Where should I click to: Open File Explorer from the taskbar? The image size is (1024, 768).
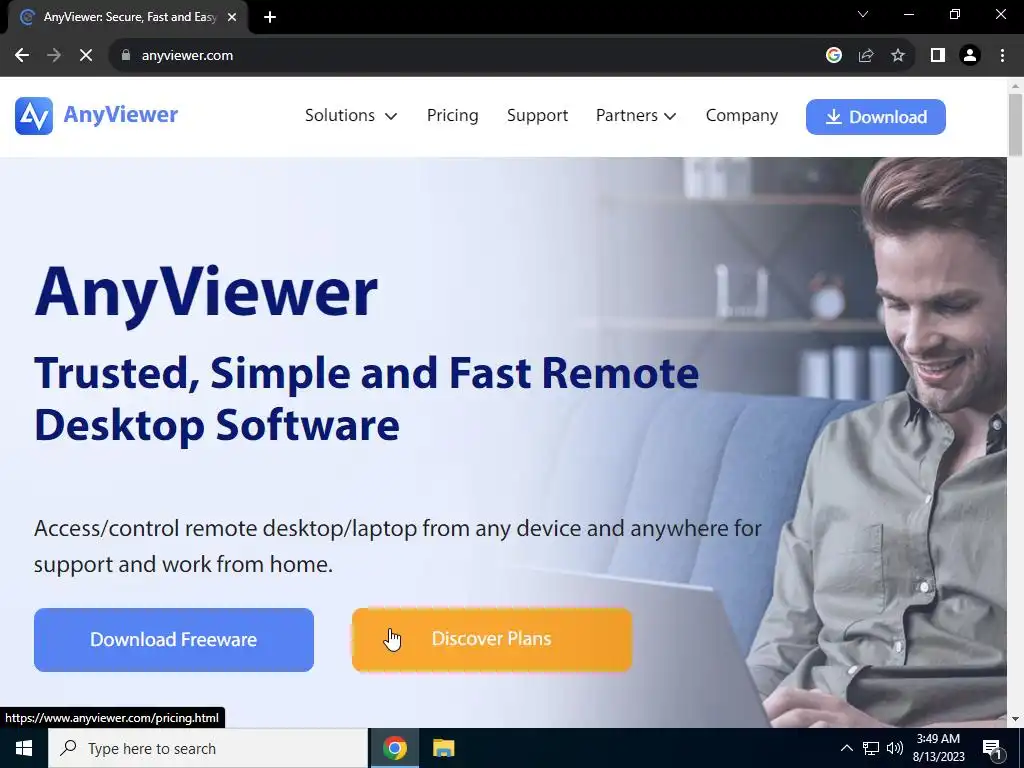click(x=443, y=748)
